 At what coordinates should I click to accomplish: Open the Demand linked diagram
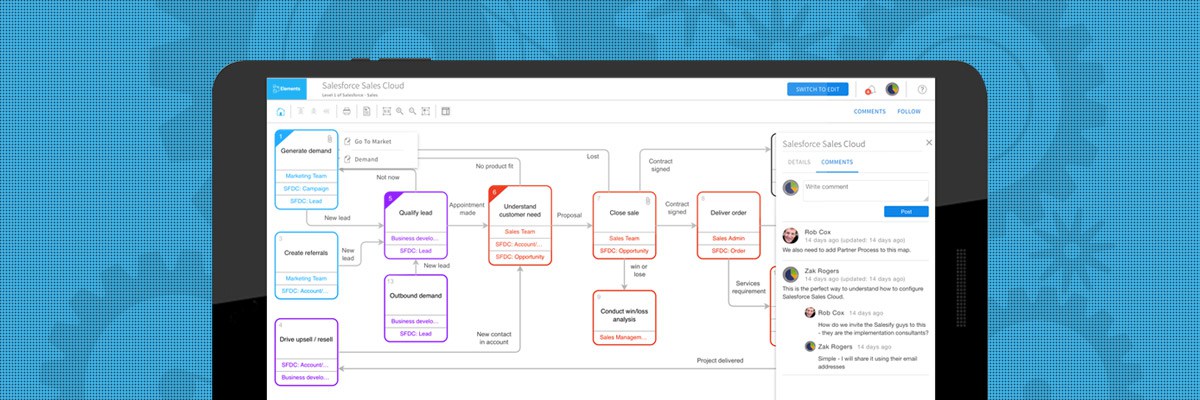pyautogui.click(x=365, y=159)
